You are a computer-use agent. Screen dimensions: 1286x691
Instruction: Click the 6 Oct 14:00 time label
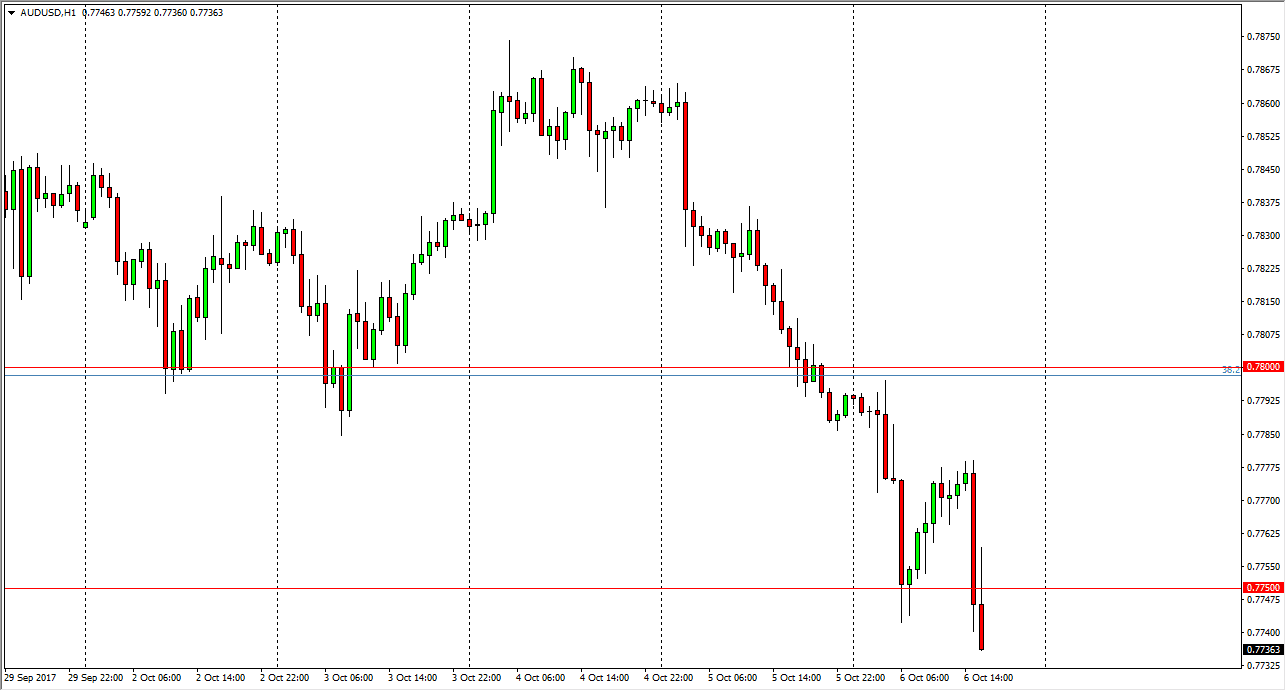point(989,678)
